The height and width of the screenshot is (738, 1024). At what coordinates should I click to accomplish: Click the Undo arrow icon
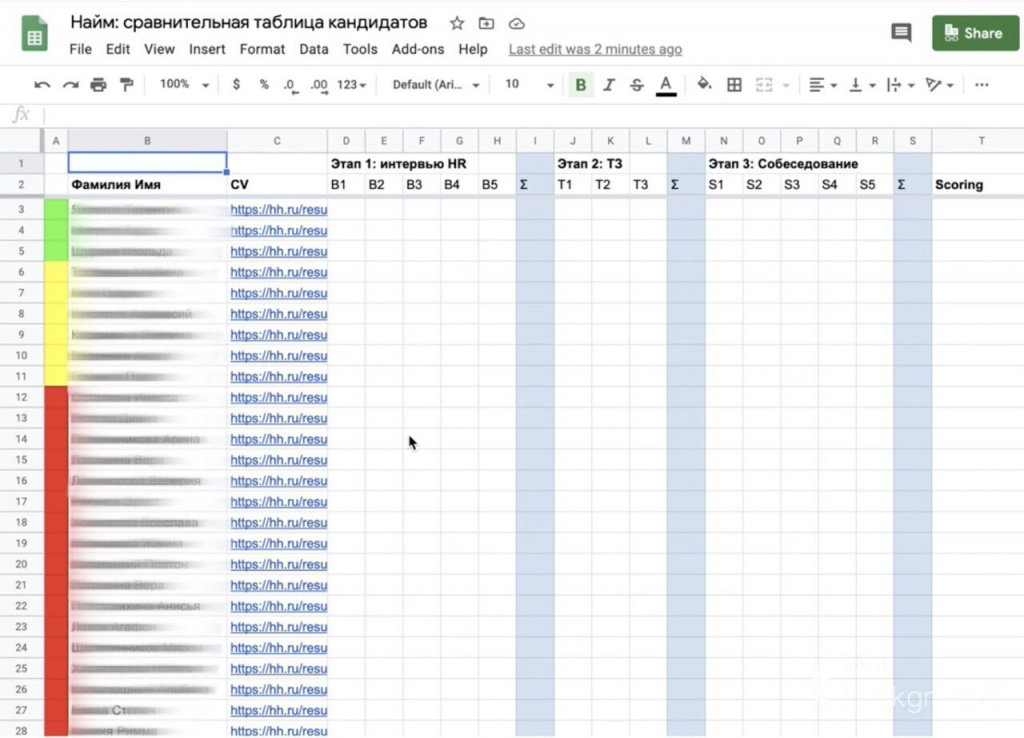tap(42, 85)
